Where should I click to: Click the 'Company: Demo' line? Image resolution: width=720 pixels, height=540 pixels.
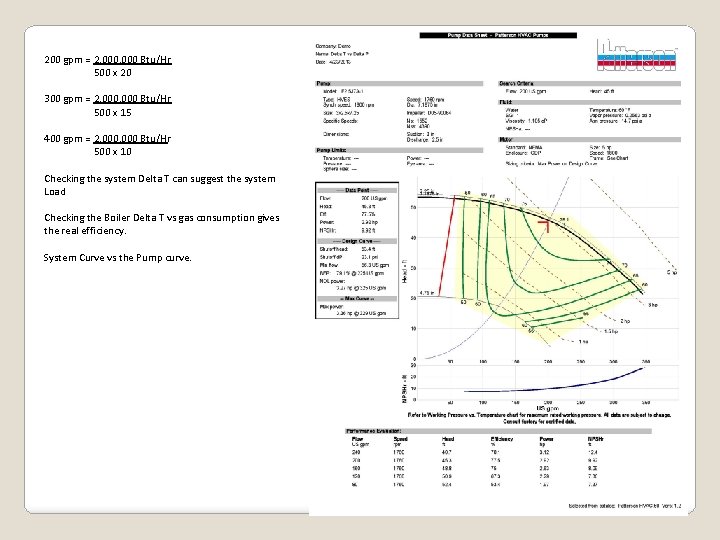pos(333,46)
